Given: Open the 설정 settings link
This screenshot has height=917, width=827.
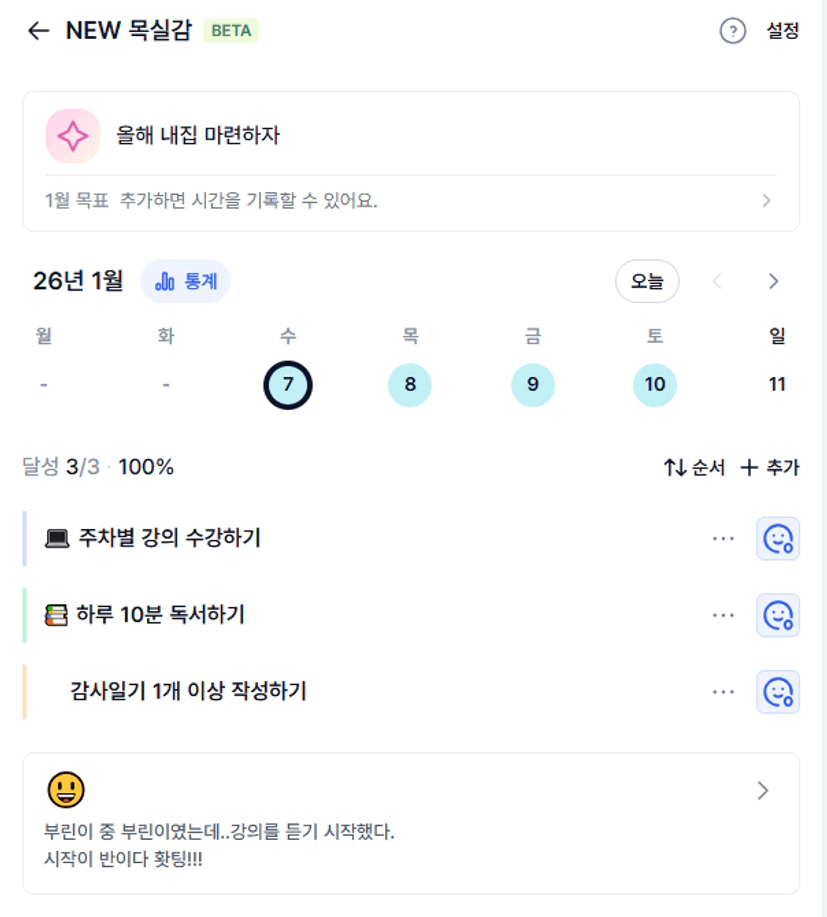Looking at the screenshot, I should click(783, 31).
